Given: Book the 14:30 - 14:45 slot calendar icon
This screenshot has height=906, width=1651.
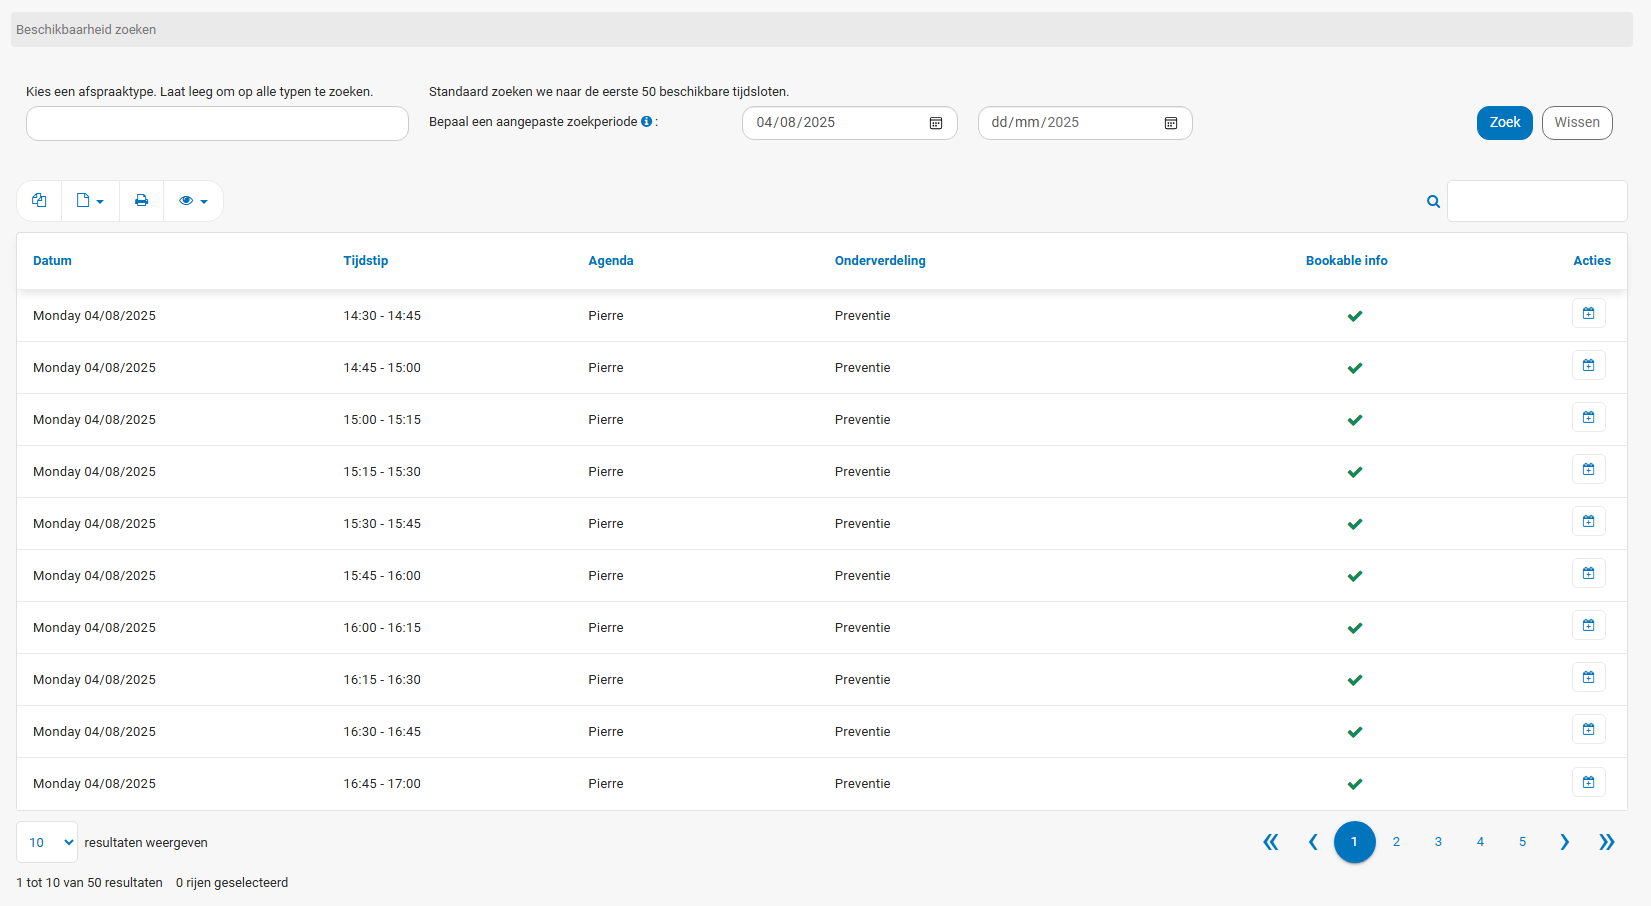Looking at the screenshot, I should coord(1588,314).
